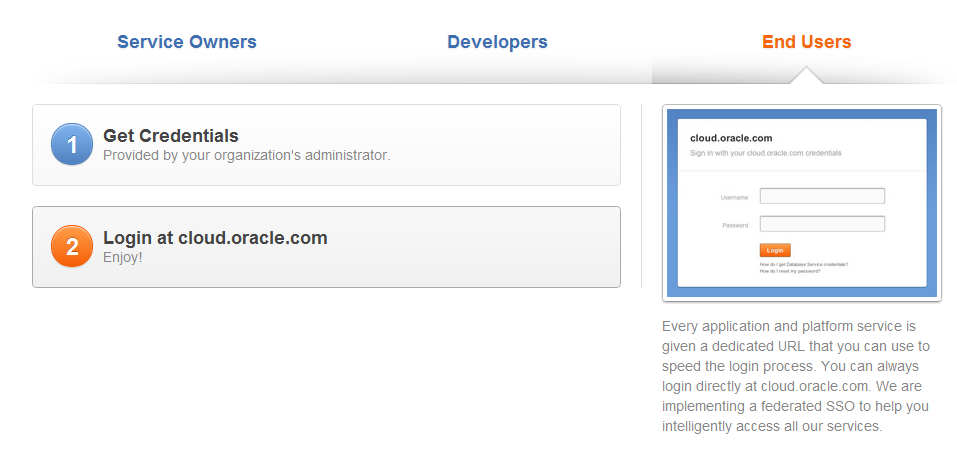Click the cloud.oracle.com title in the preview
Image resolution: width=957 pixels, height=455 pixels.
point(731,138)
